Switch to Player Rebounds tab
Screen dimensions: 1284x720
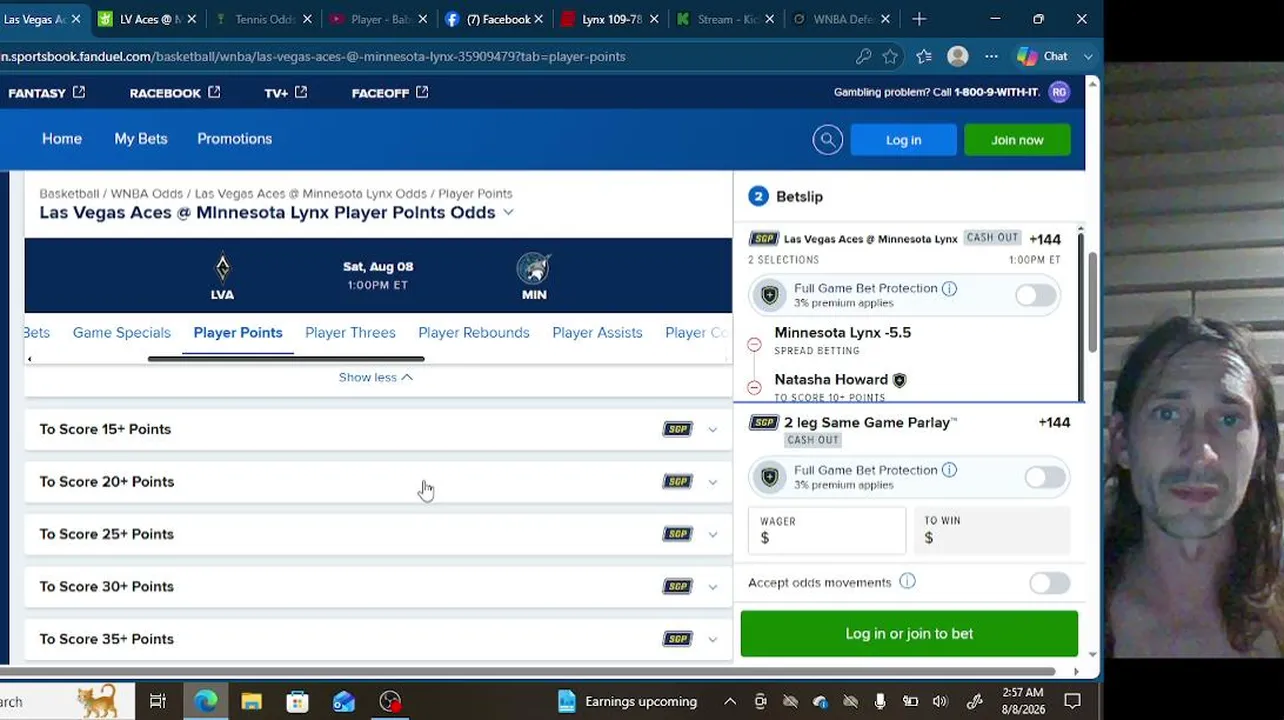[474, 332]
